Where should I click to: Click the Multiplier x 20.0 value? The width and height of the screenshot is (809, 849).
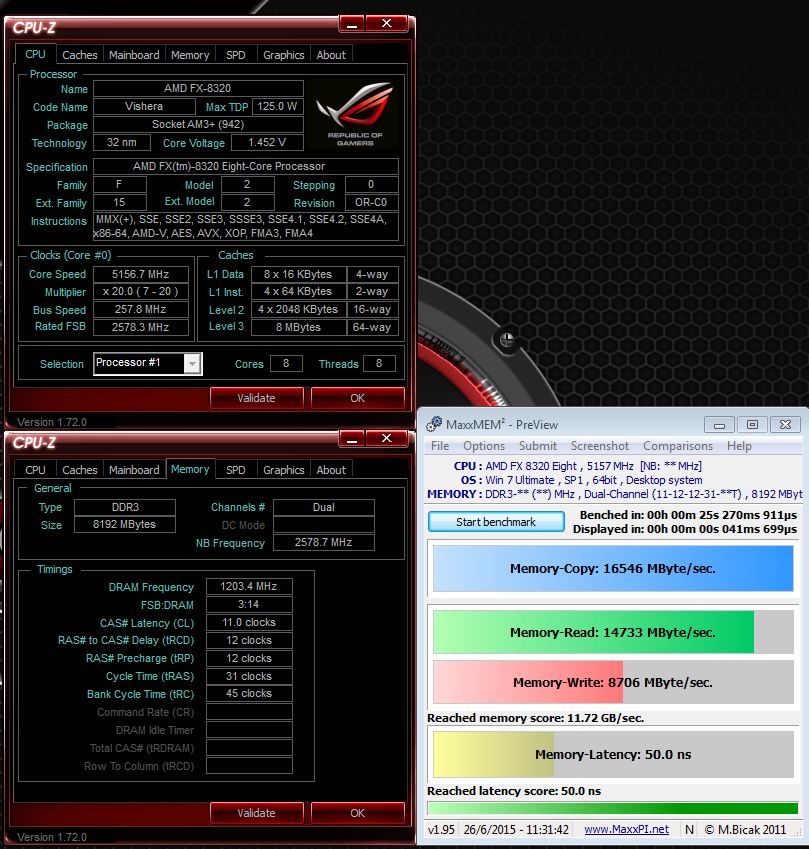pos(141,291)
